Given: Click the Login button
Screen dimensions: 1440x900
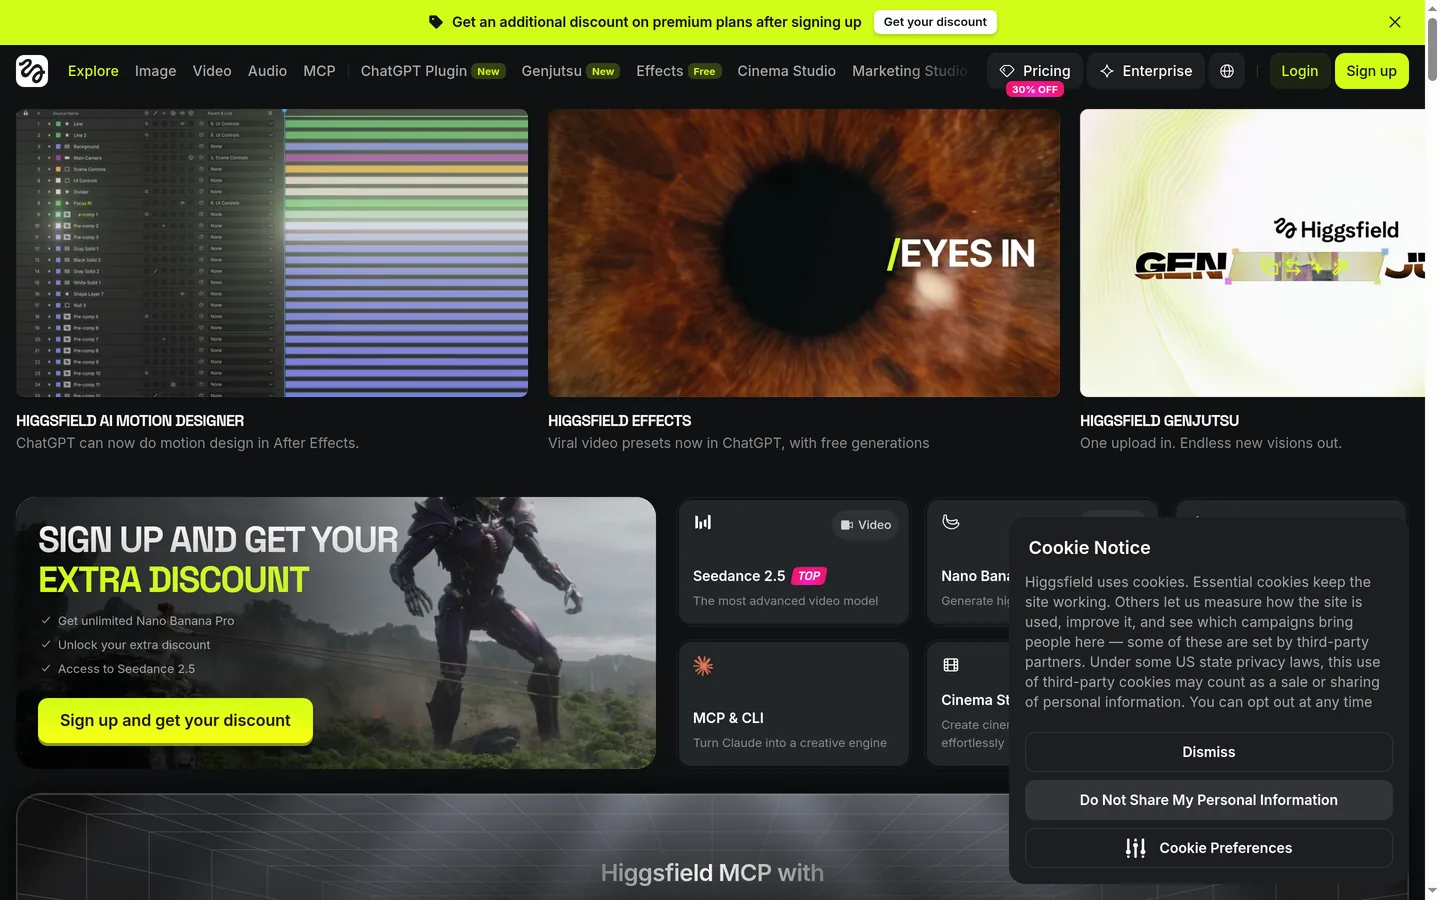Looking at the screenshot, I should (x=1300, y=71).
